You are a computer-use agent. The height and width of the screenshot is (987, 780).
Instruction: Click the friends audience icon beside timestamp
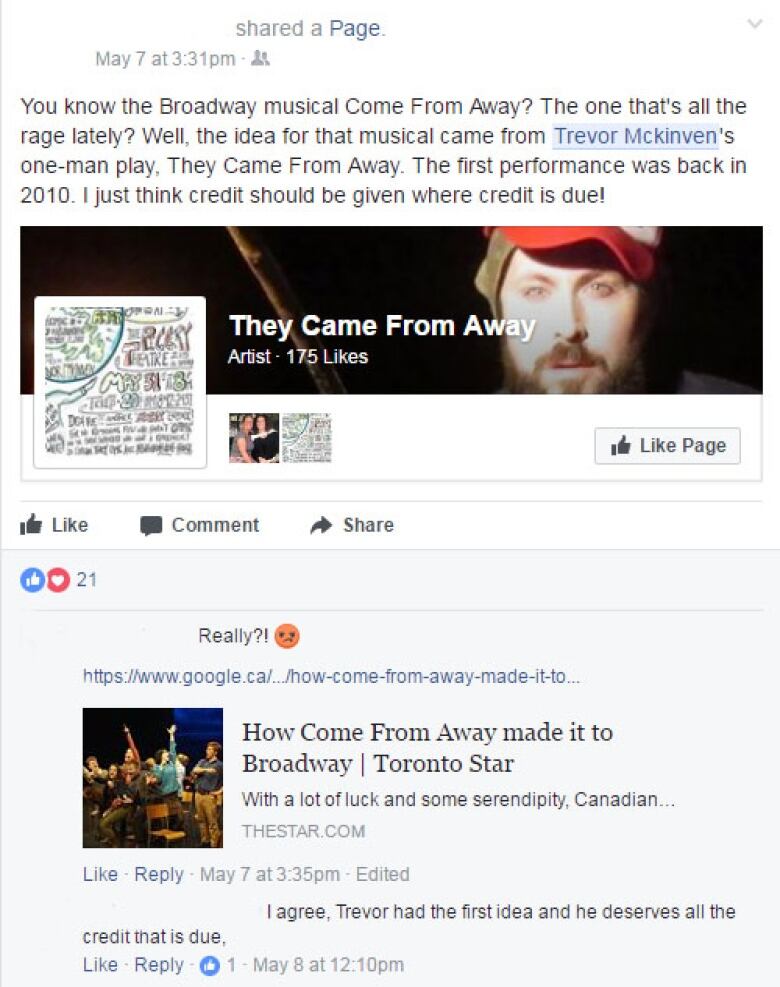pyautogui.click(x=260, y=59)
